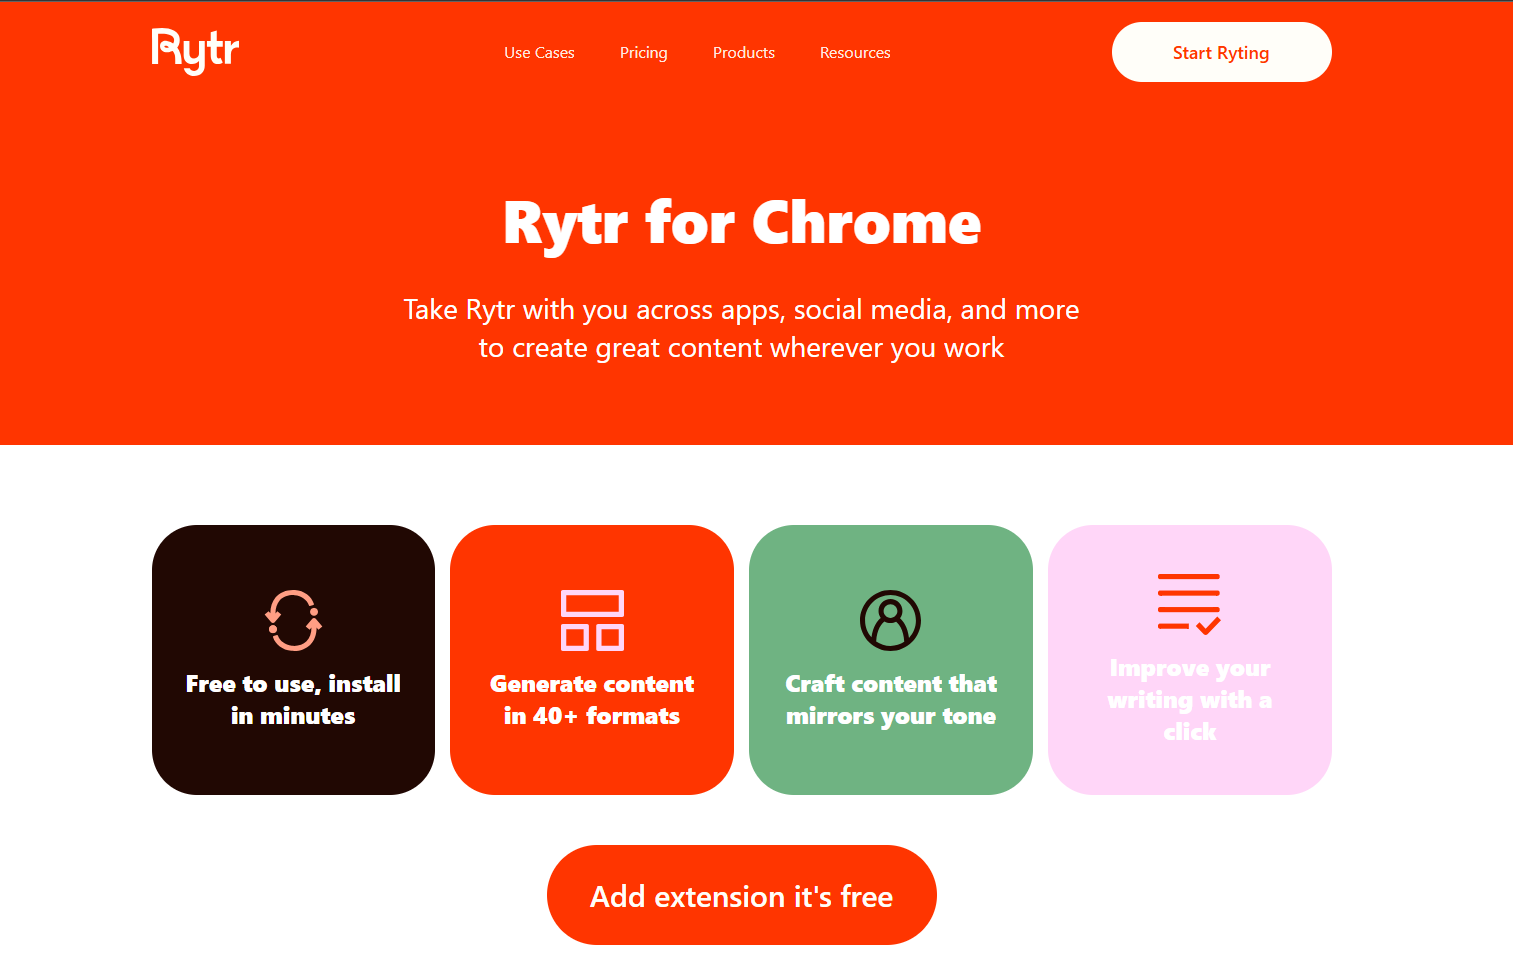This screenshot has height=959, width=1513.
Task: Expand the Products navigation item
Action: tap(743, 52)
